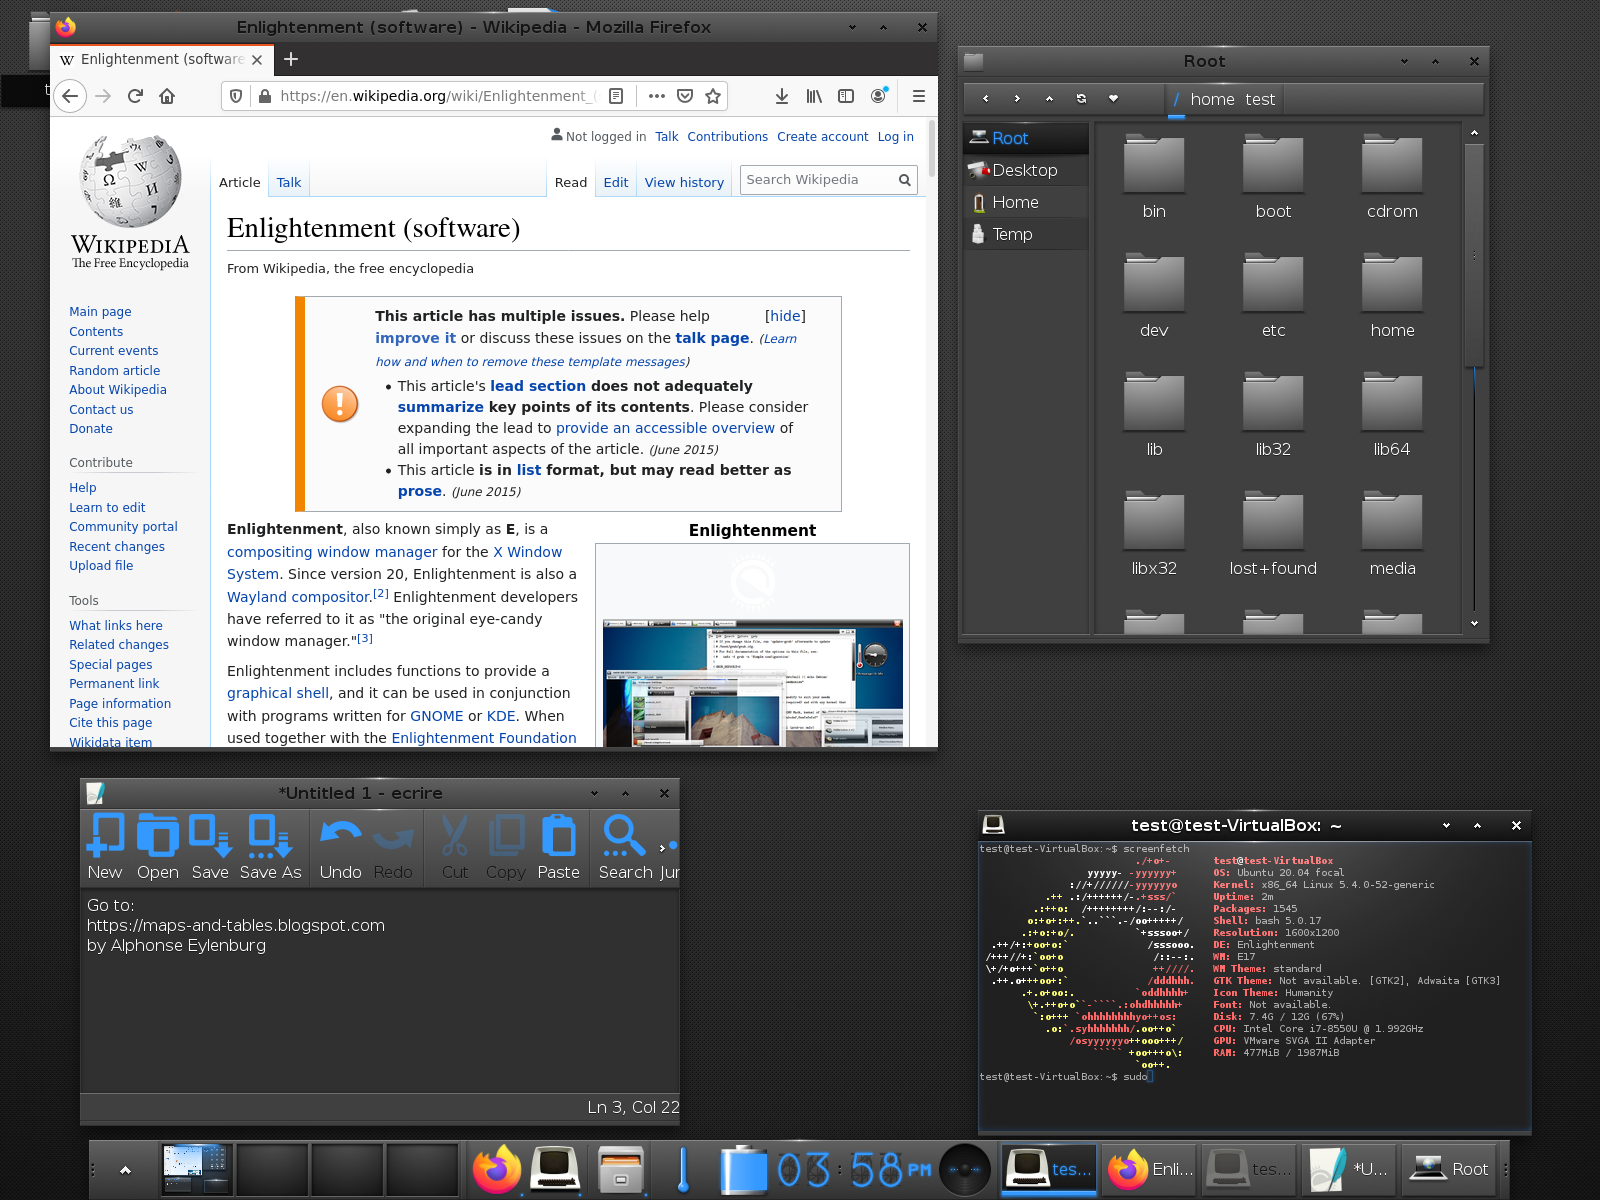The width and height of the screenshot is (1600, 1200).
Task: Toggle Firefox reader view
Action: pyautogui.click(x=616, y=96)
